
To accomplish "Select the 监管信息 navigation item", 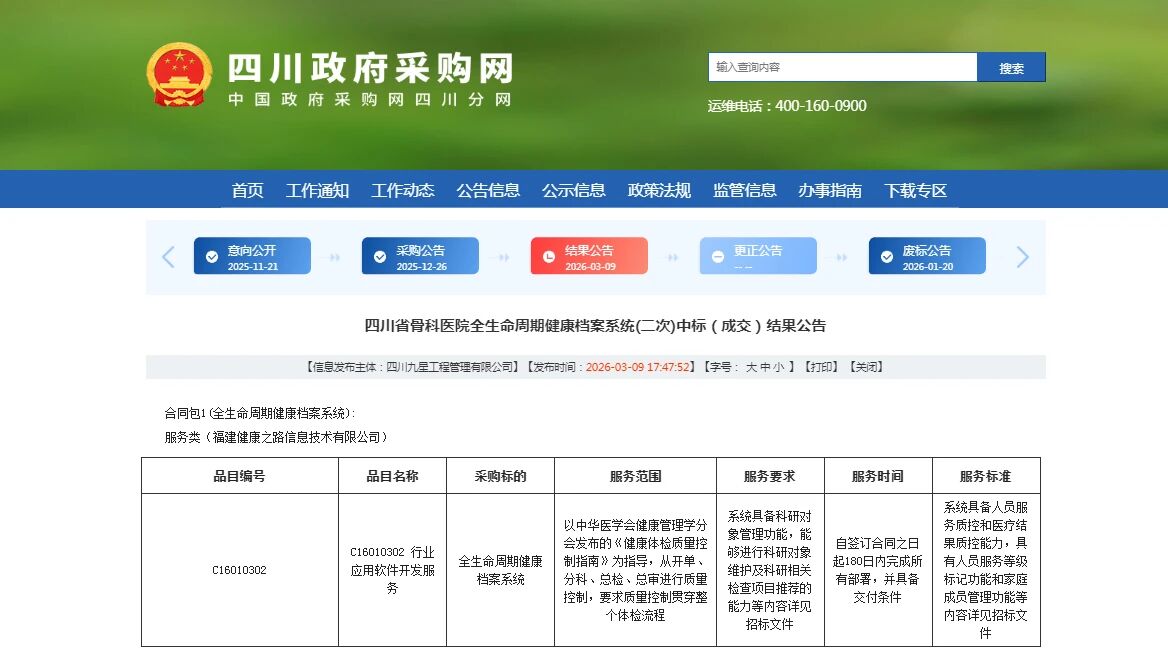I will tap(744, 190).
